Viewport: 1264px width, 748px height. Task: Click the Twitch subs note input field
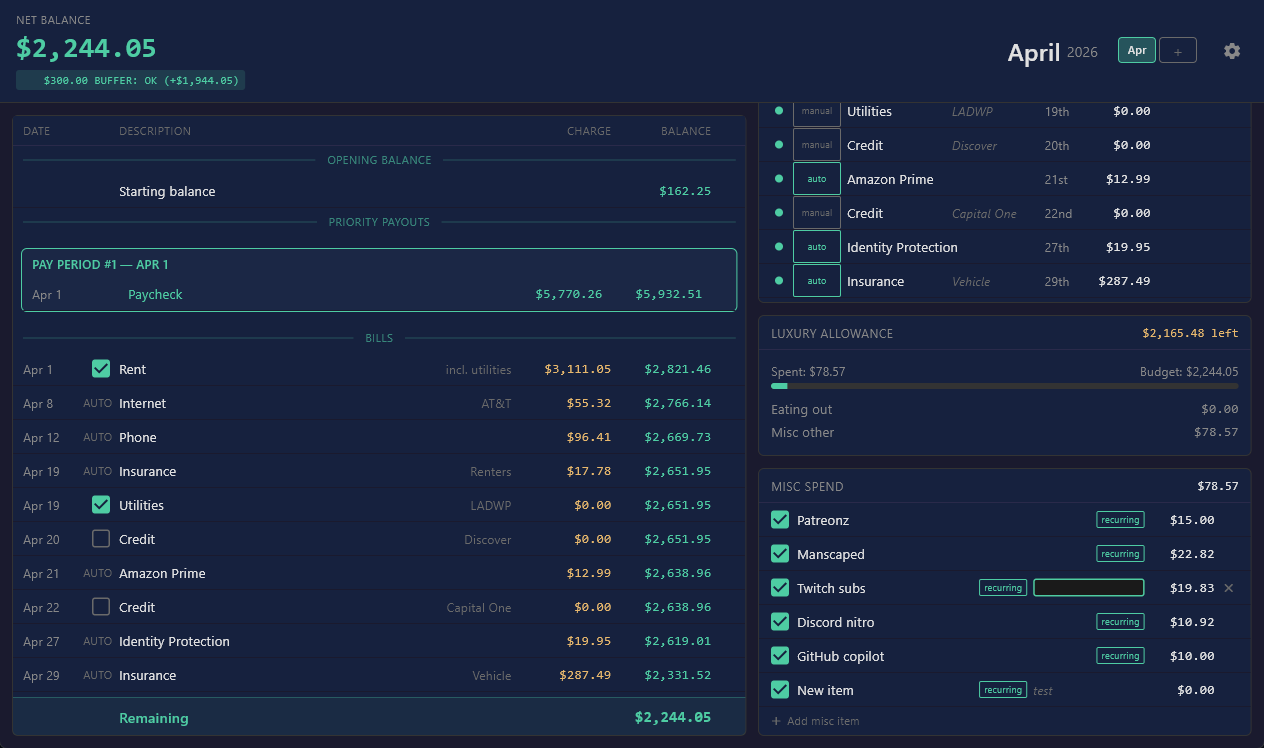tap(1088, 588)
